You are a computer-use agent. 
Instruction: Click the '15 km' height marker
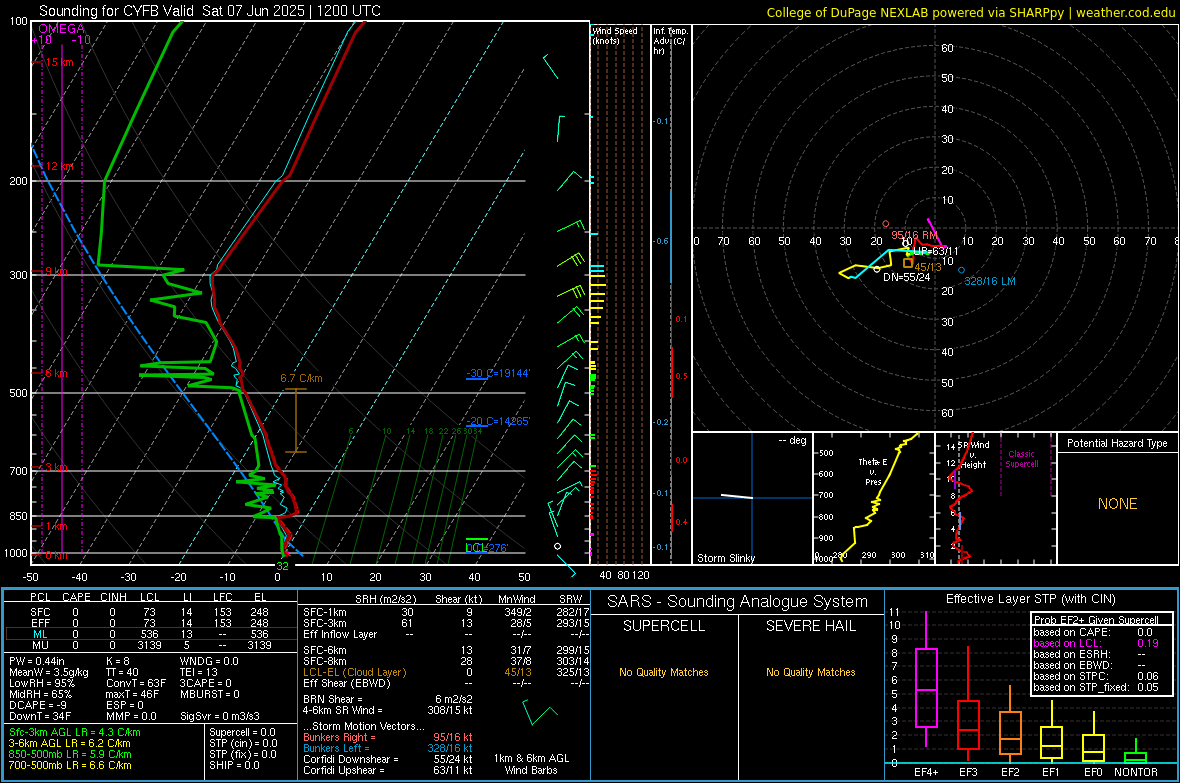tap(59, 62)
